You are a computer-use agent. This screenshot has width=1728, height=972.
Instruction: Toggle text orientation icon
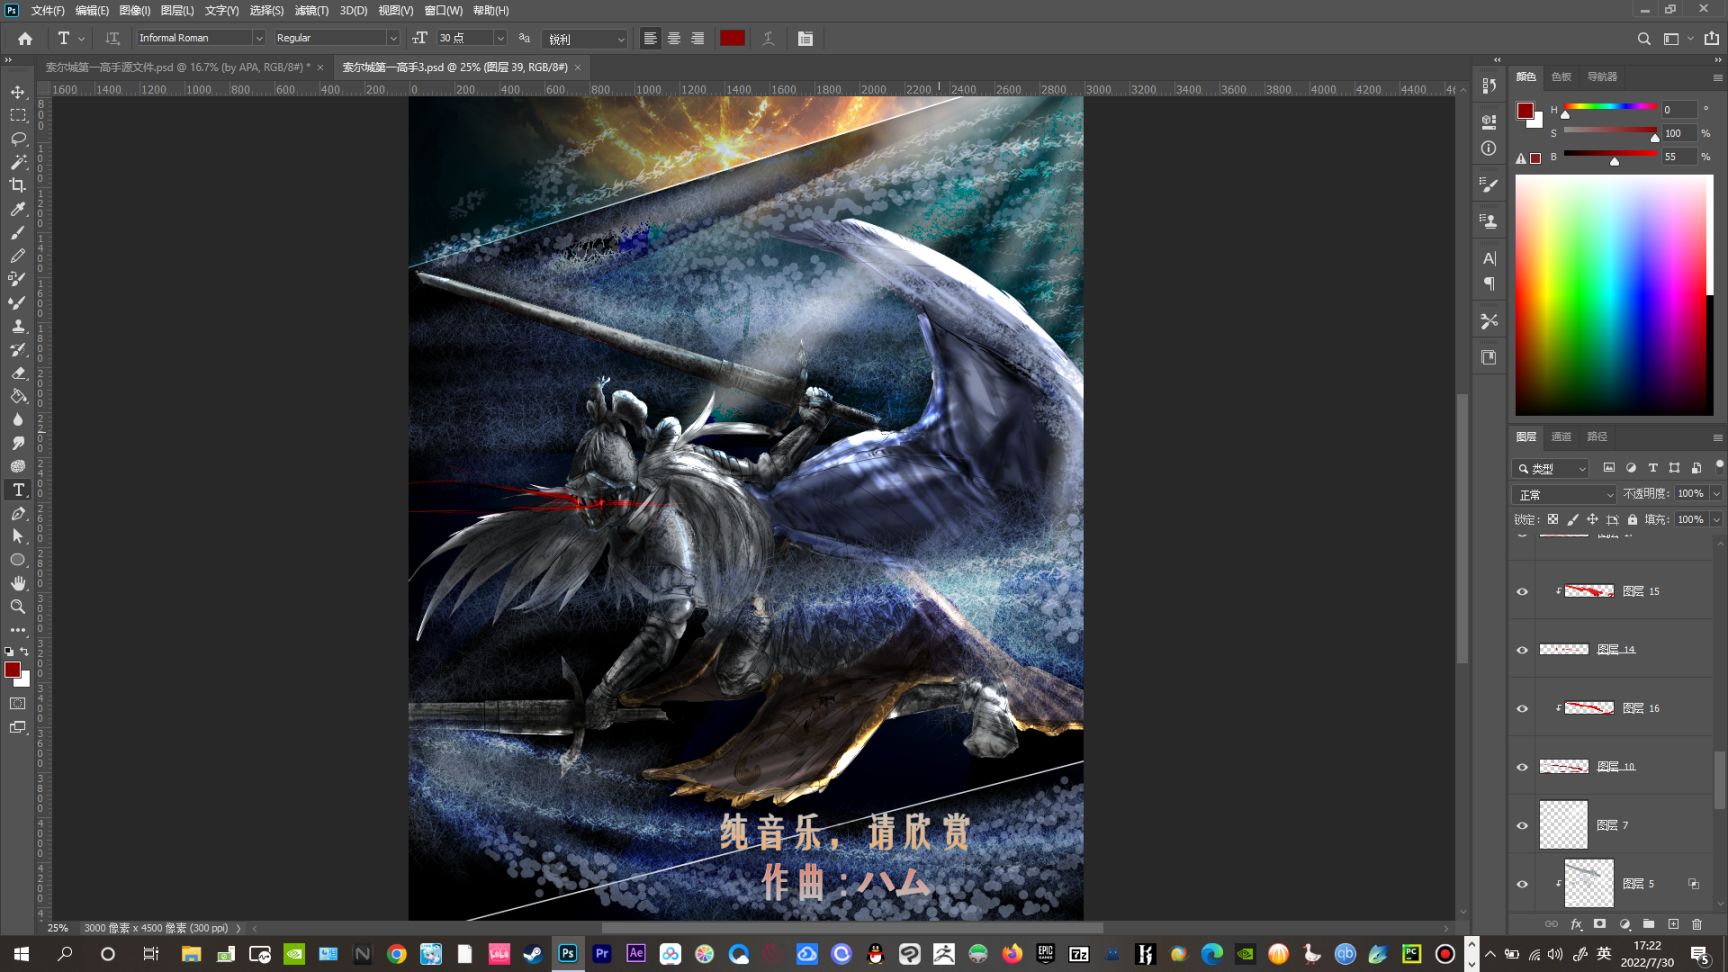click(112, 38)
